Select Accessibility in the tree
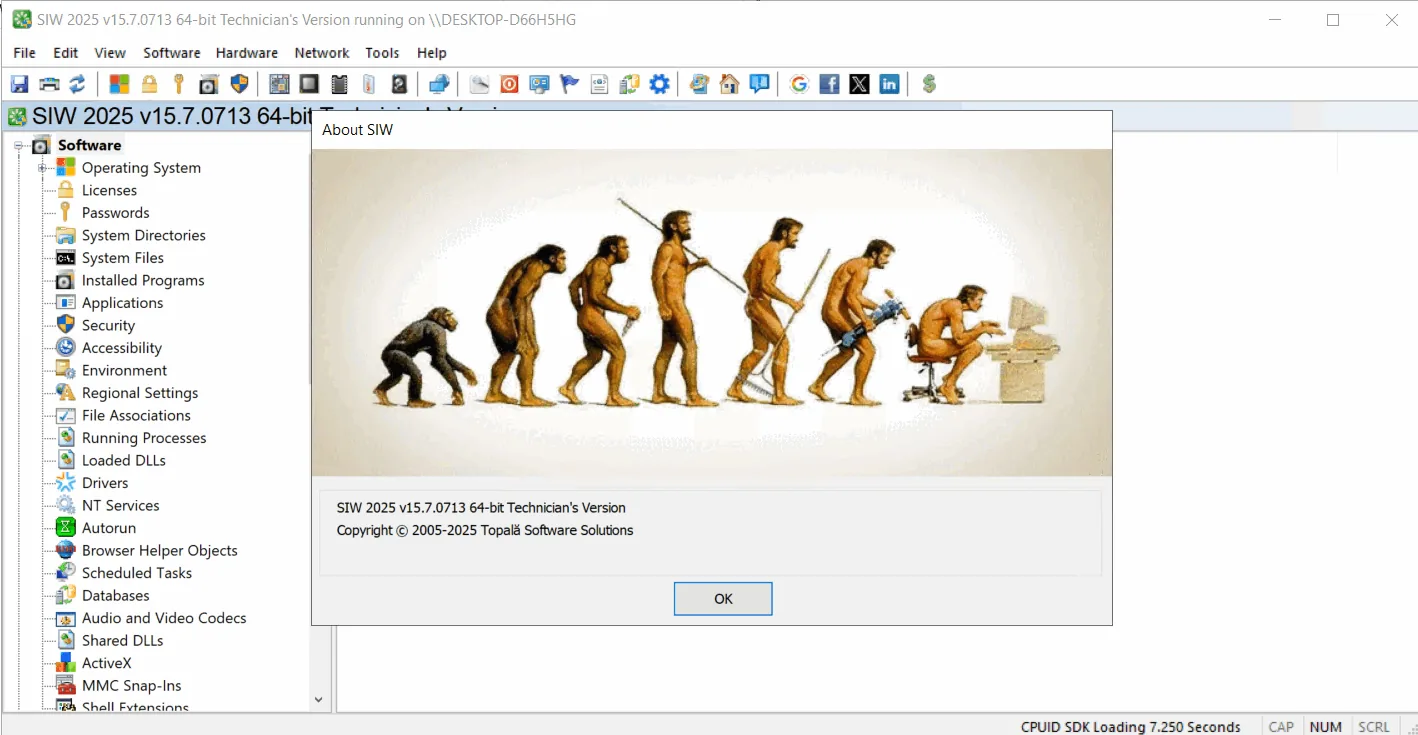Image resolution: width=1418 pixels, height=735 pixels. point(122,348)
